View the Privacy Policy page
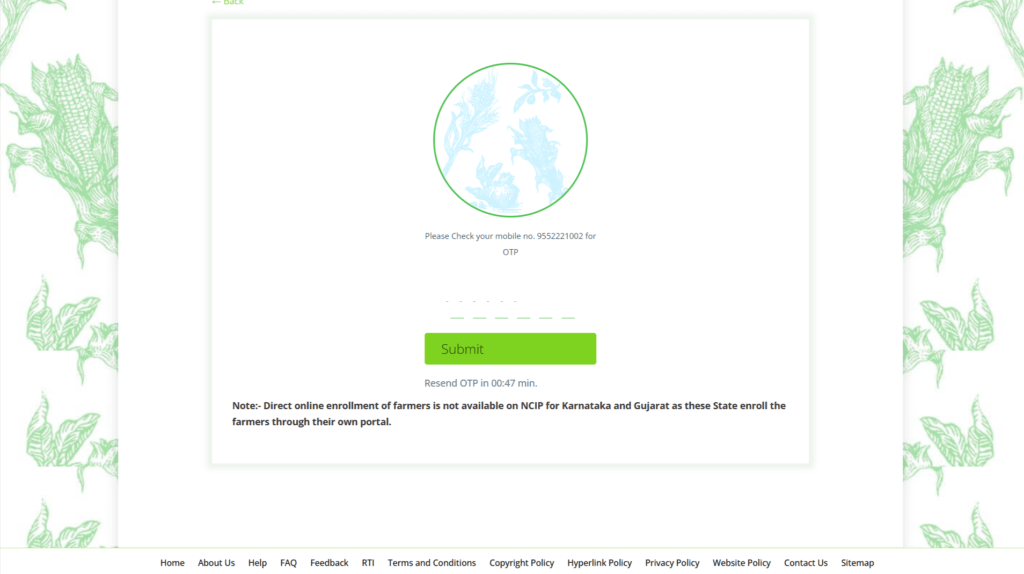The height and width of the screenshot is (574, 1024). (x=672, y=562)
